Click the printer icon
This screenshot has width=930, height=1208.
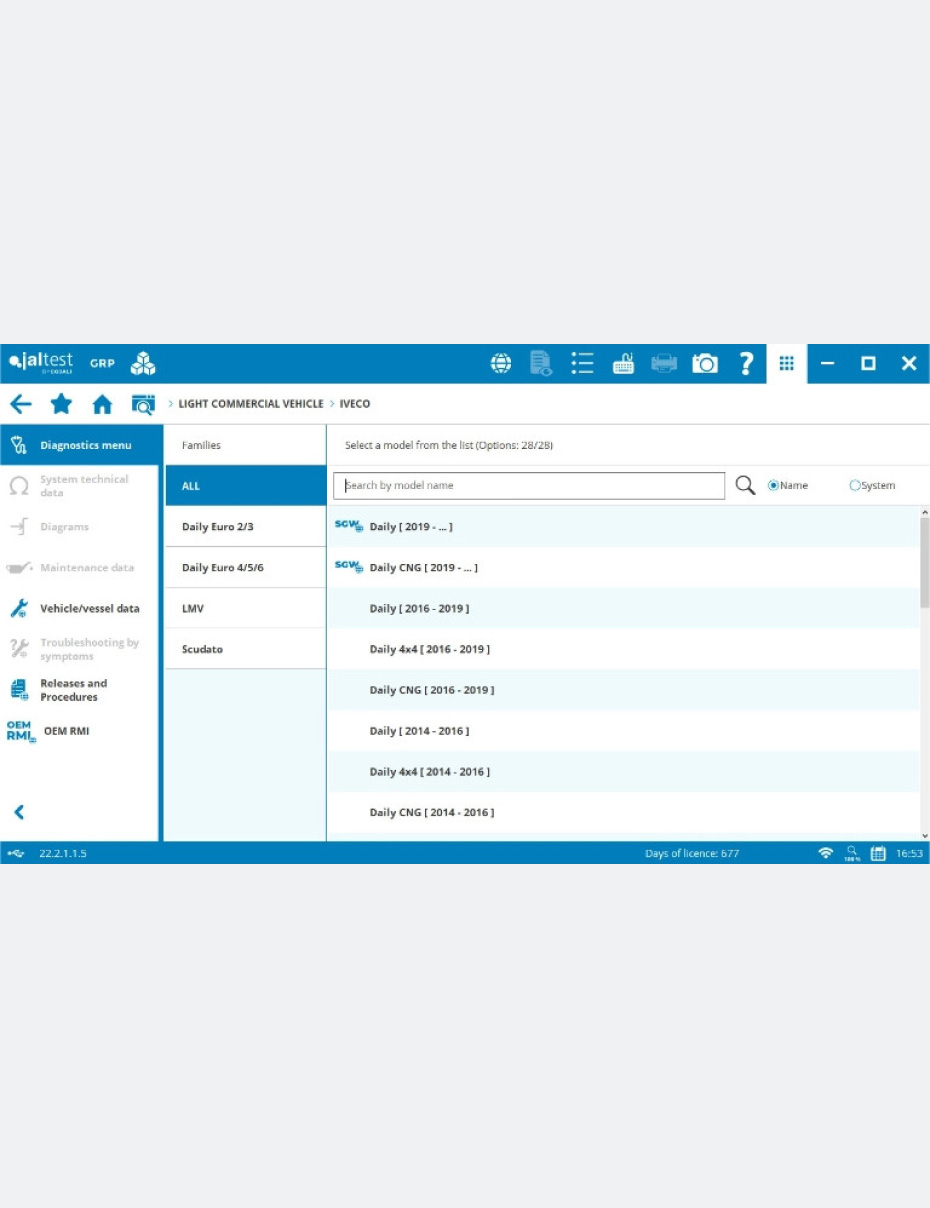coord(664,363)
